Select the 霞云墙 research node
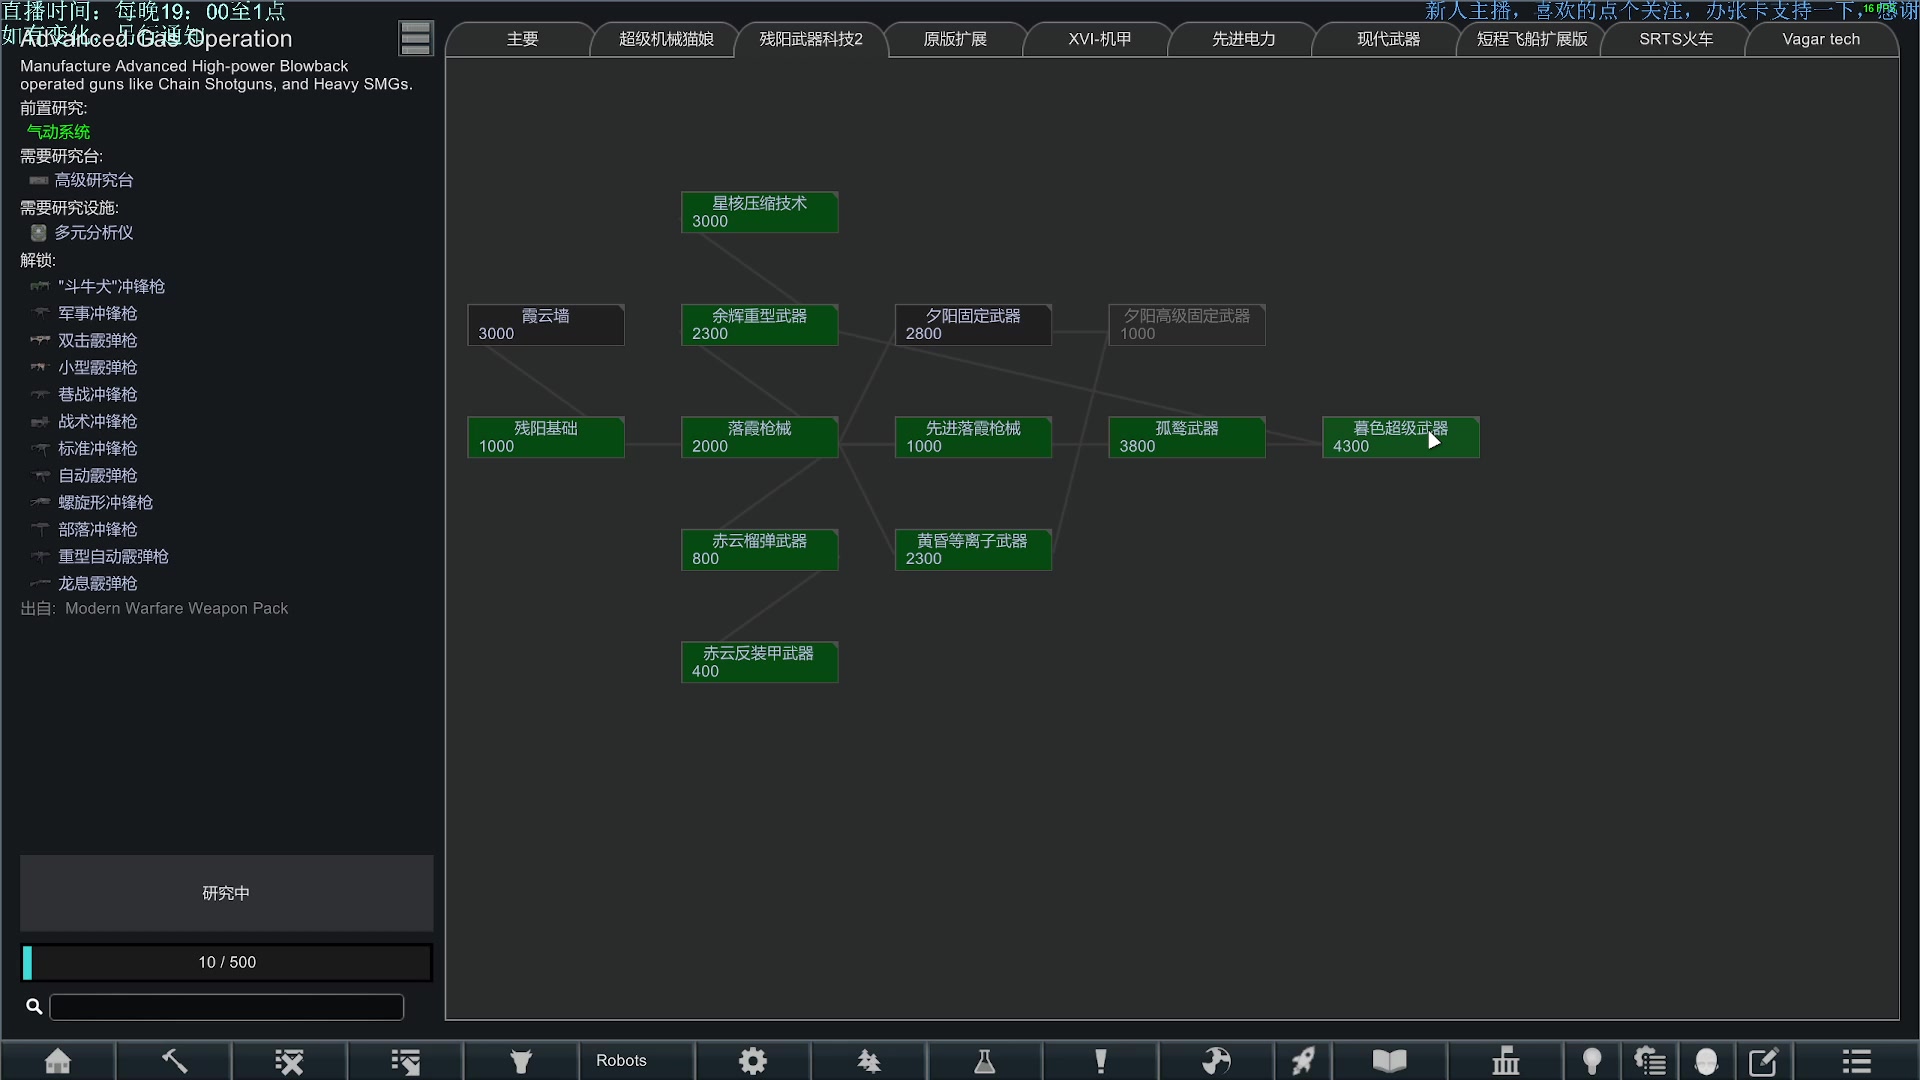This screenshot has height=1080, width=1920. pyautogui.click(x=546, y=325)
